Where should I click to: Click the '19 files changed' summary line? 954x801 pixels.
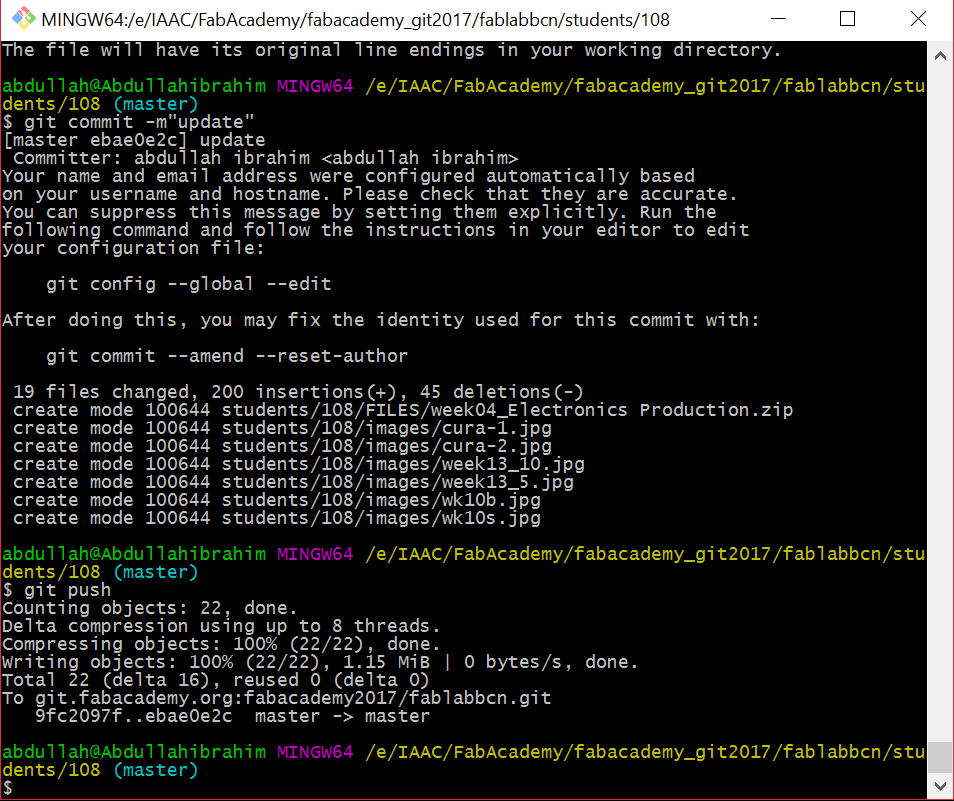(x=298, y=392)
